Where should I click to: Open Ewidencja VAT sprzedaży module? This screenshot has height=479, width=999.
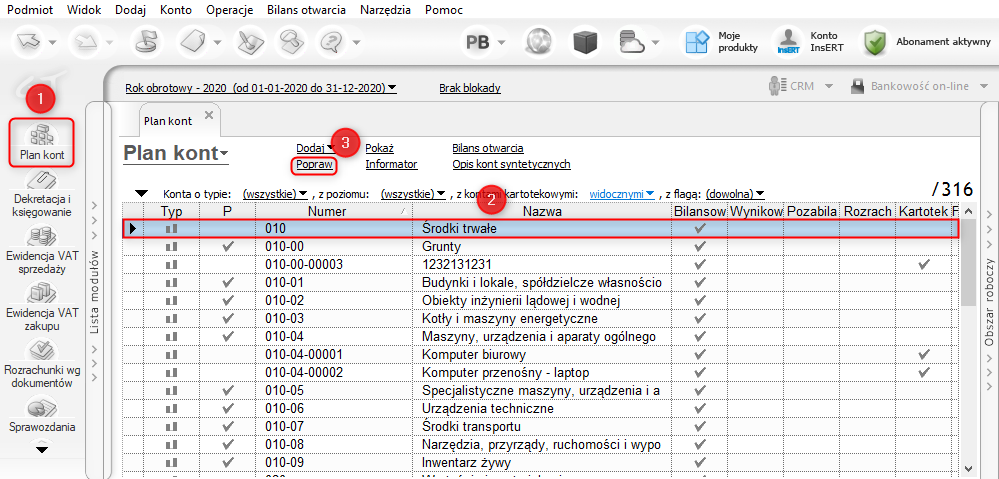pos(41,237)
